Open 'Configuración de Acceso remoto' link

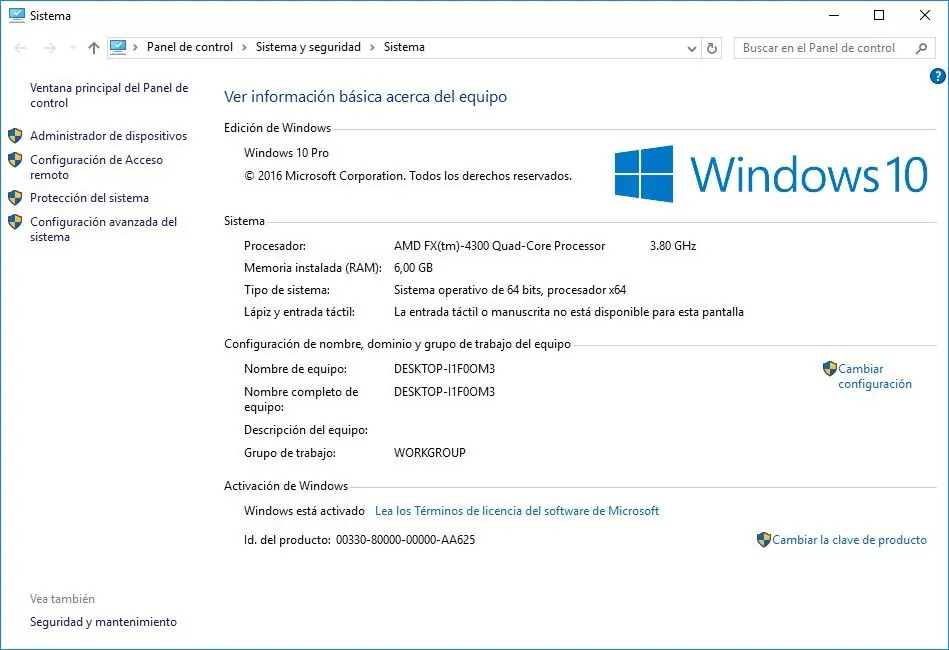(96, 167)
